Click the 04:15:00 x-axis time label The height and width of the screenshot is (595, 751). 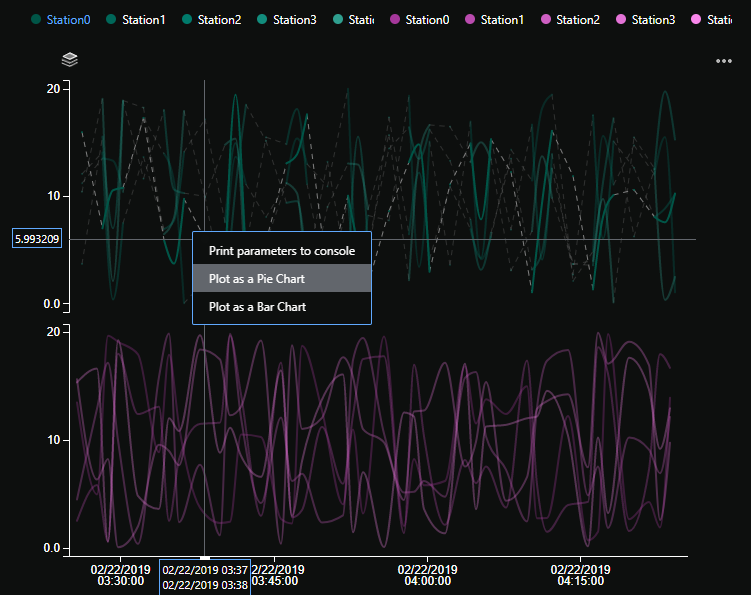click(581, 574)
